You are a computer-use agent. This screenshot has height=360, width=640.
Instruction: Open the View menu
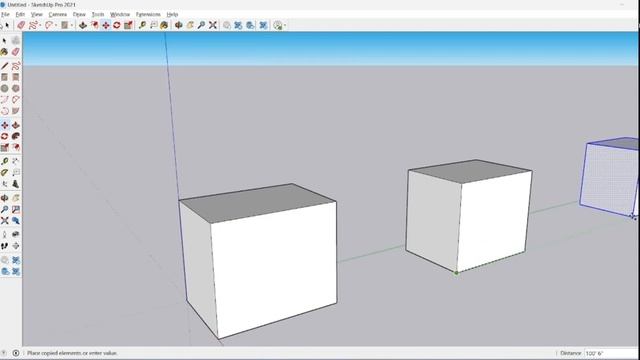pos(37,14)
